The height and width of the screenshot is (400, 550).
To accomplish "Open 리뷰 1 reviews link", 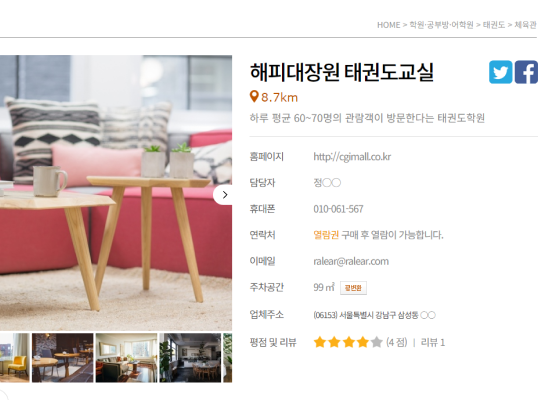I will [433, 342].
